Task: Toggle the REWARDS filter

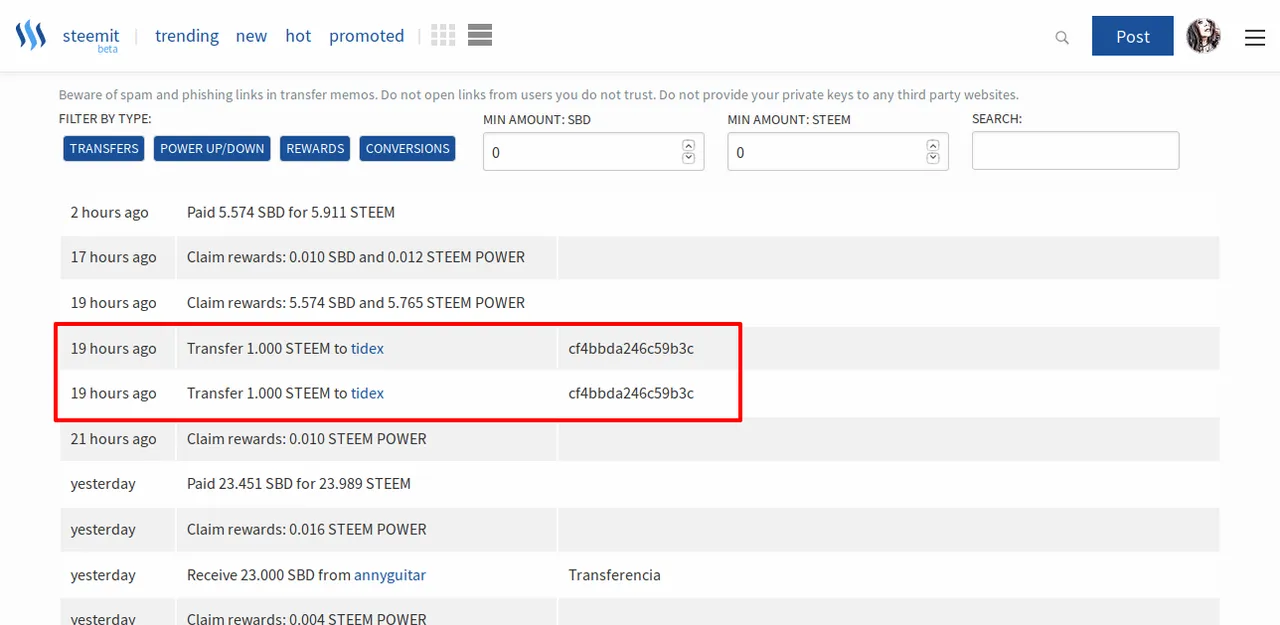Action: click(x=315, y=148)
